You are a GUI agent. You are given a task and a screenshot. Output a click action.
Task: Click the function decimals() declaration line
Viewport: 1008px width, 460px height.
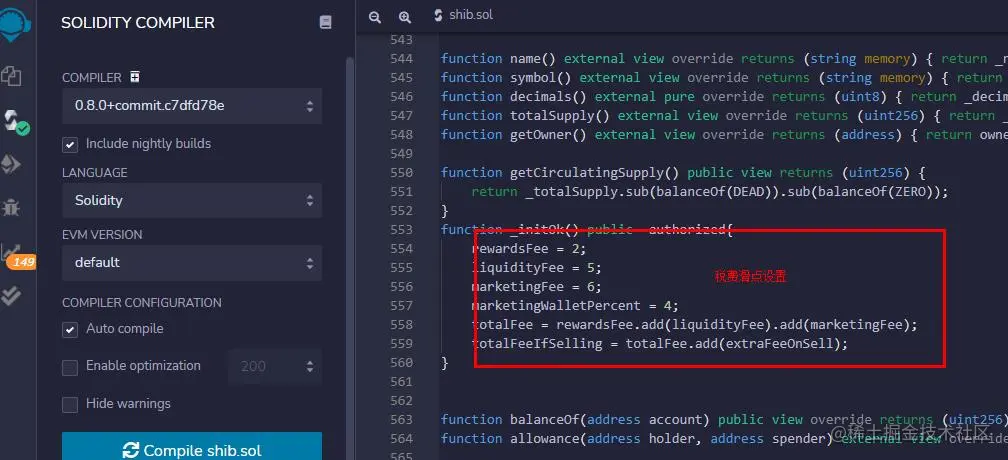click(724, 97)
